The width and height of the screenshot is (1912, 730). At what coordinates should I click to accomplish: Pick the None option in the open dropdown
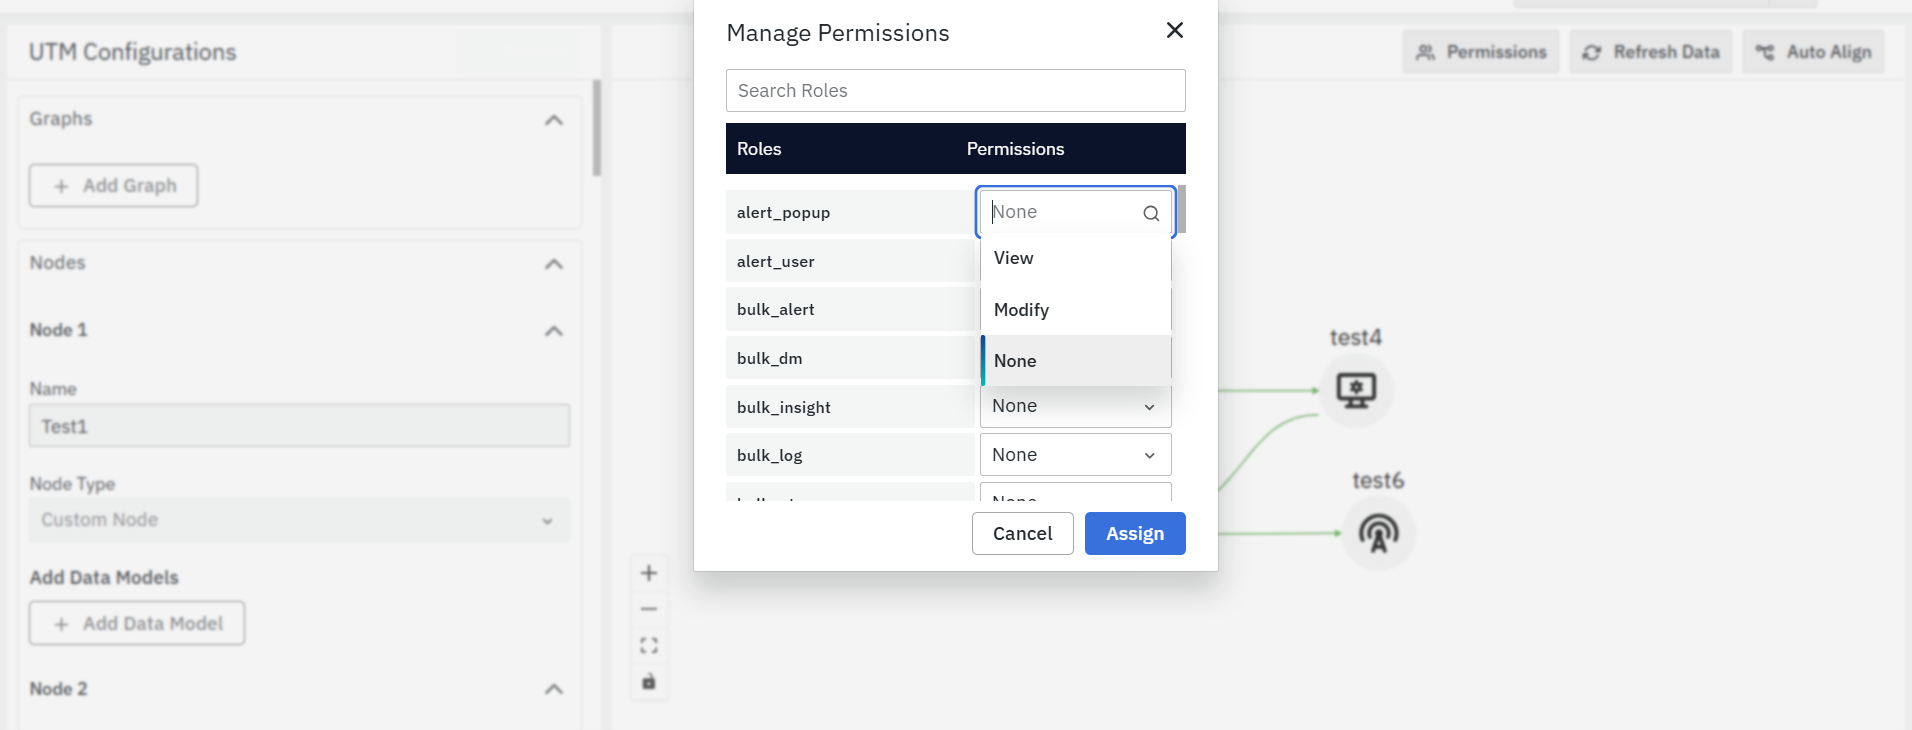1075,361
